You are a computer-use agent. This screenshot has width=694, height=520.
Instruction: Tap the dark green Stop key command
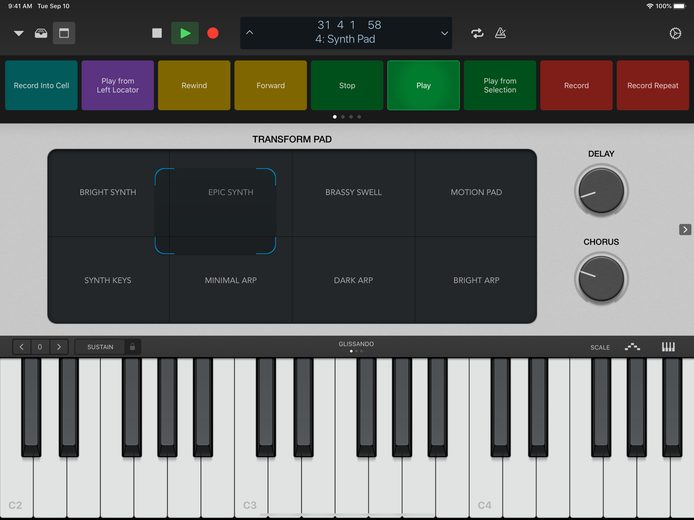[x=347, y=85]
